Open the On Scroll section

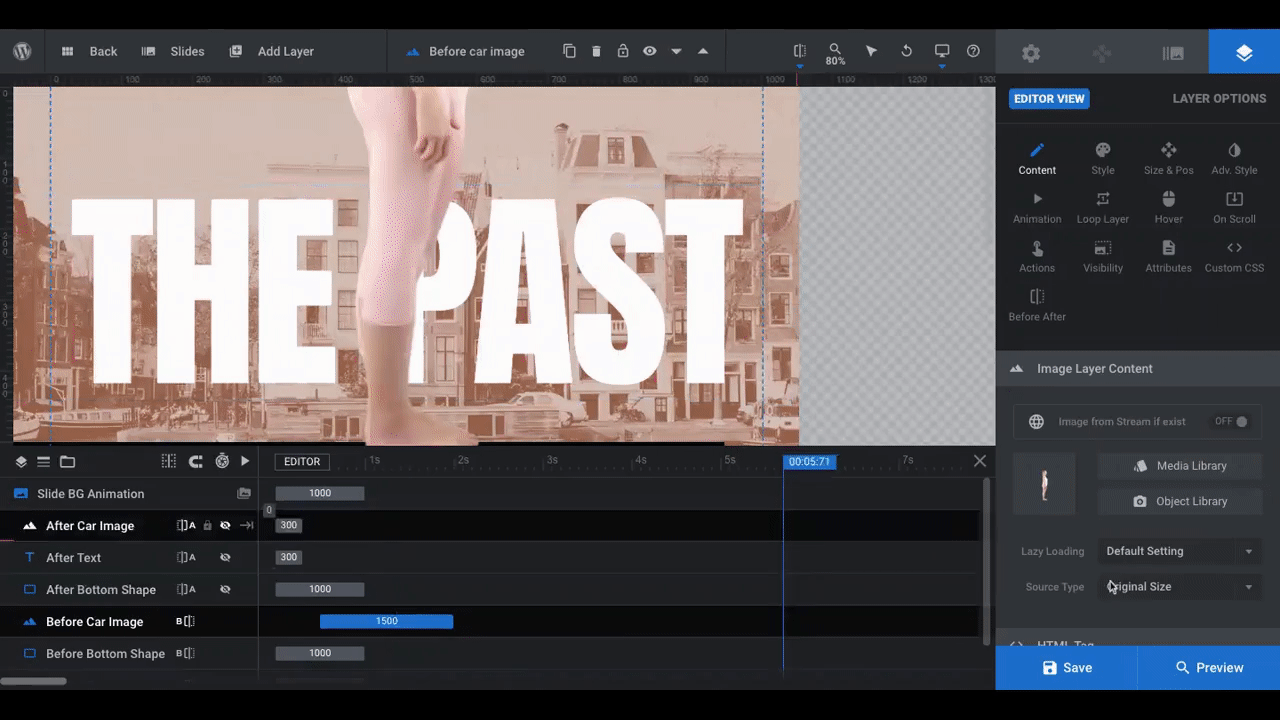click(x=1234, y=208)
